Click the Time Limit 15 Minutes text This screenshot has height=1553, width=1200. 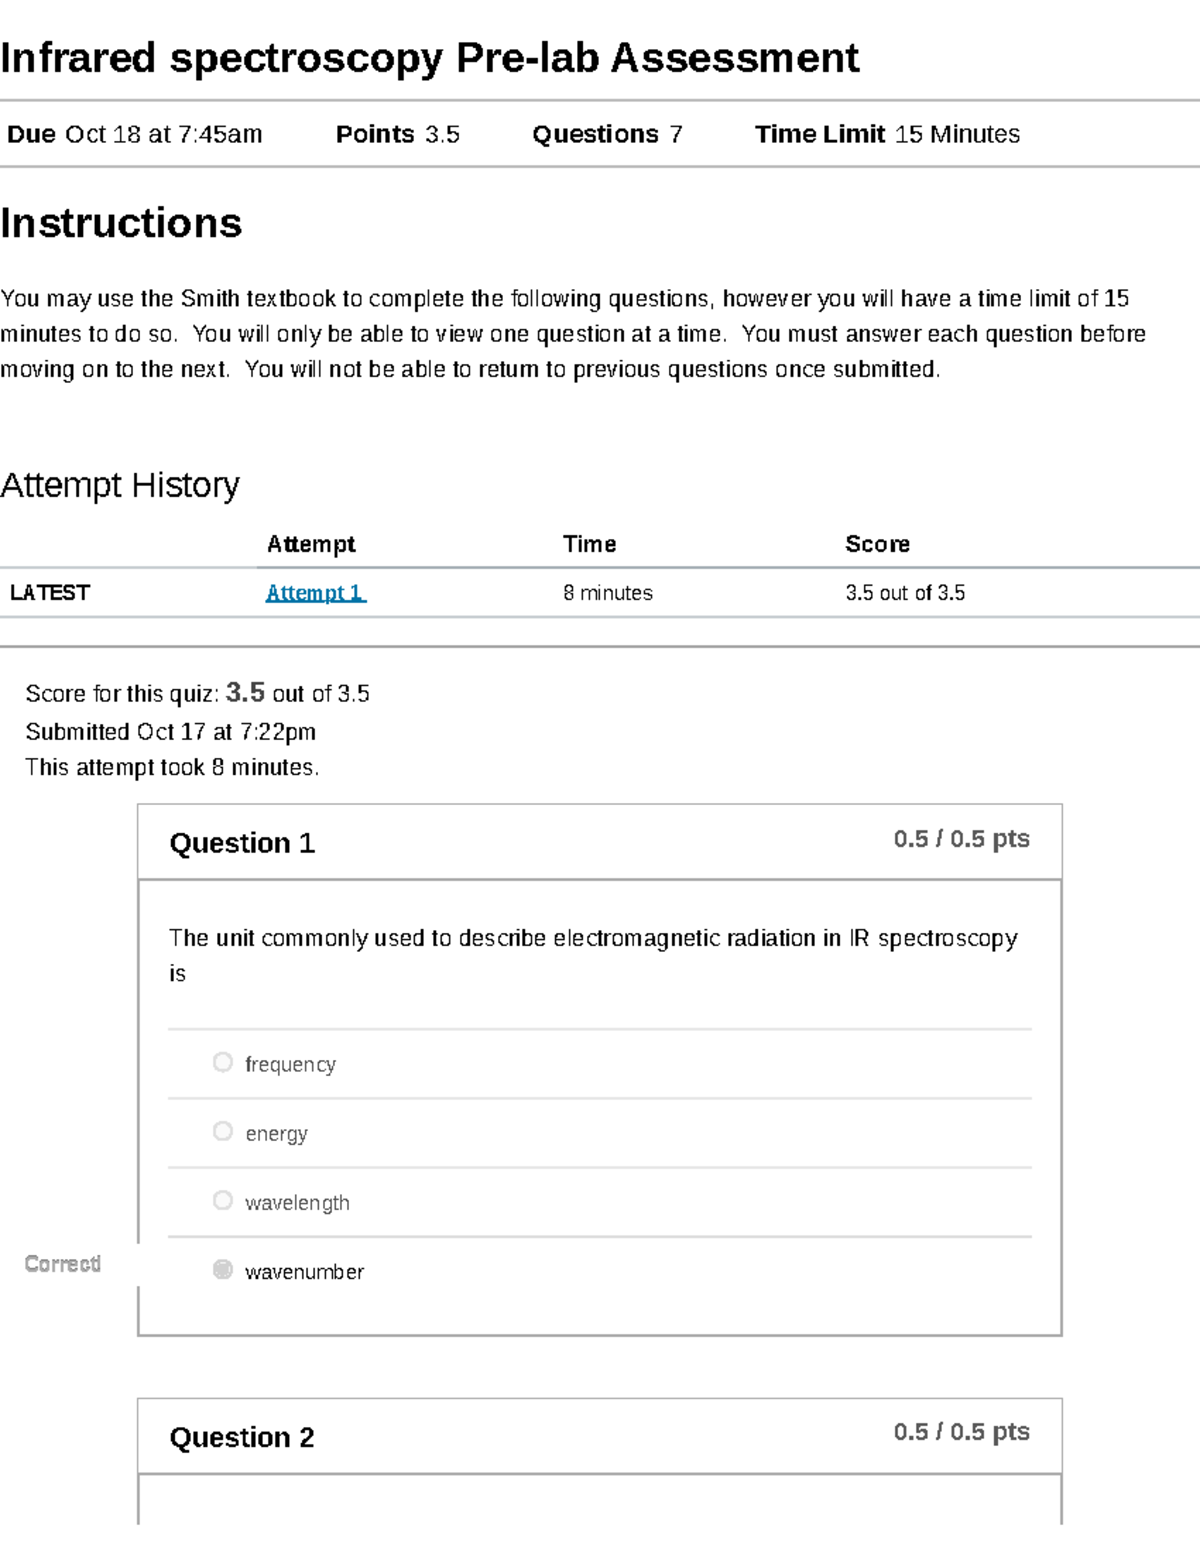pos(887,134)
